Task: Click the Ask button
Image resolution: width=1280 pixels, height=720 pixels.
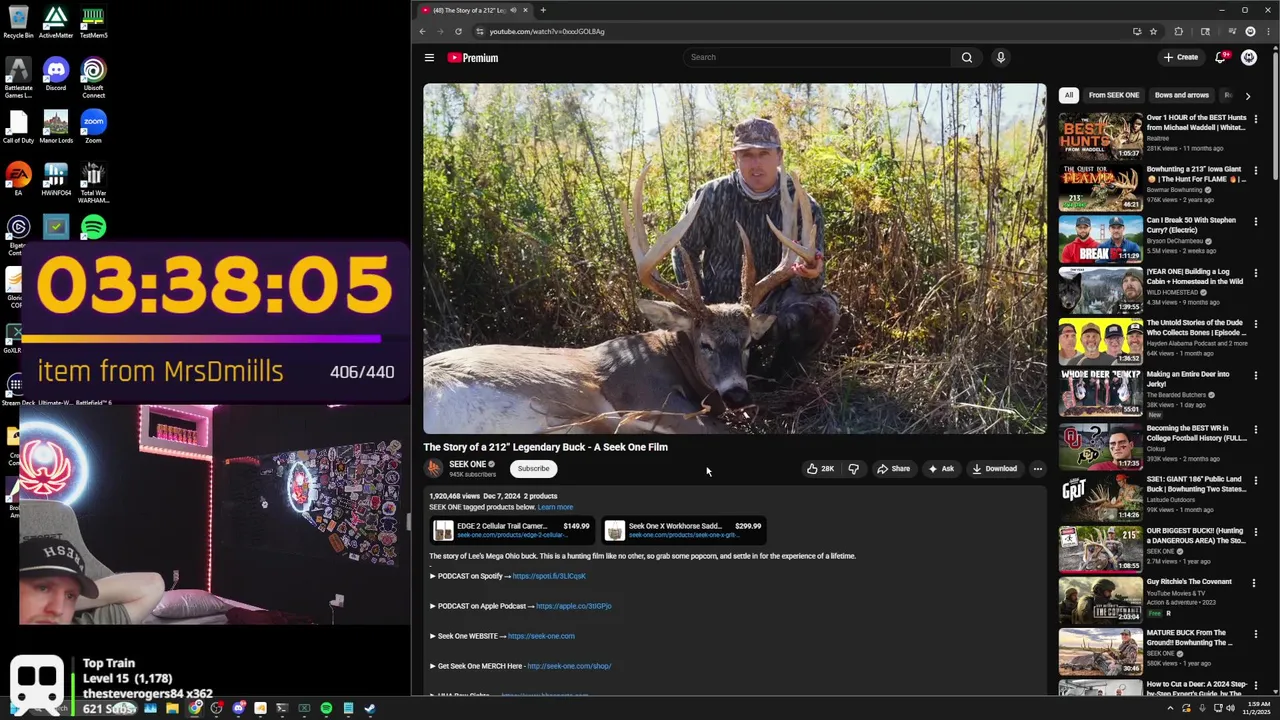Action: point(941,469)
